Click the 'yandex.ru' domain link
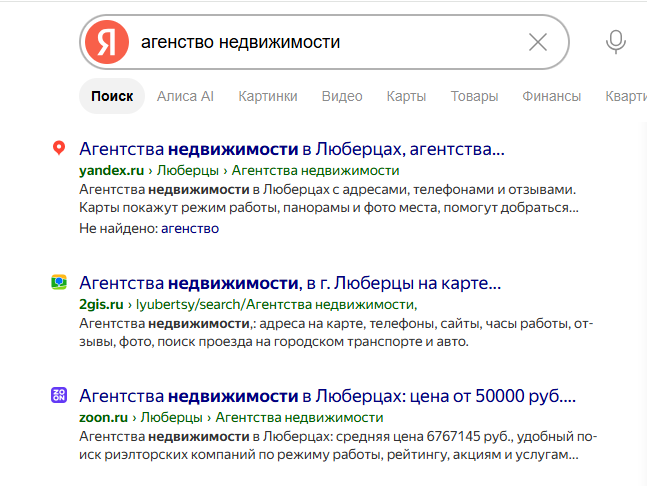 pyautogui.click(x=111, y=170)
